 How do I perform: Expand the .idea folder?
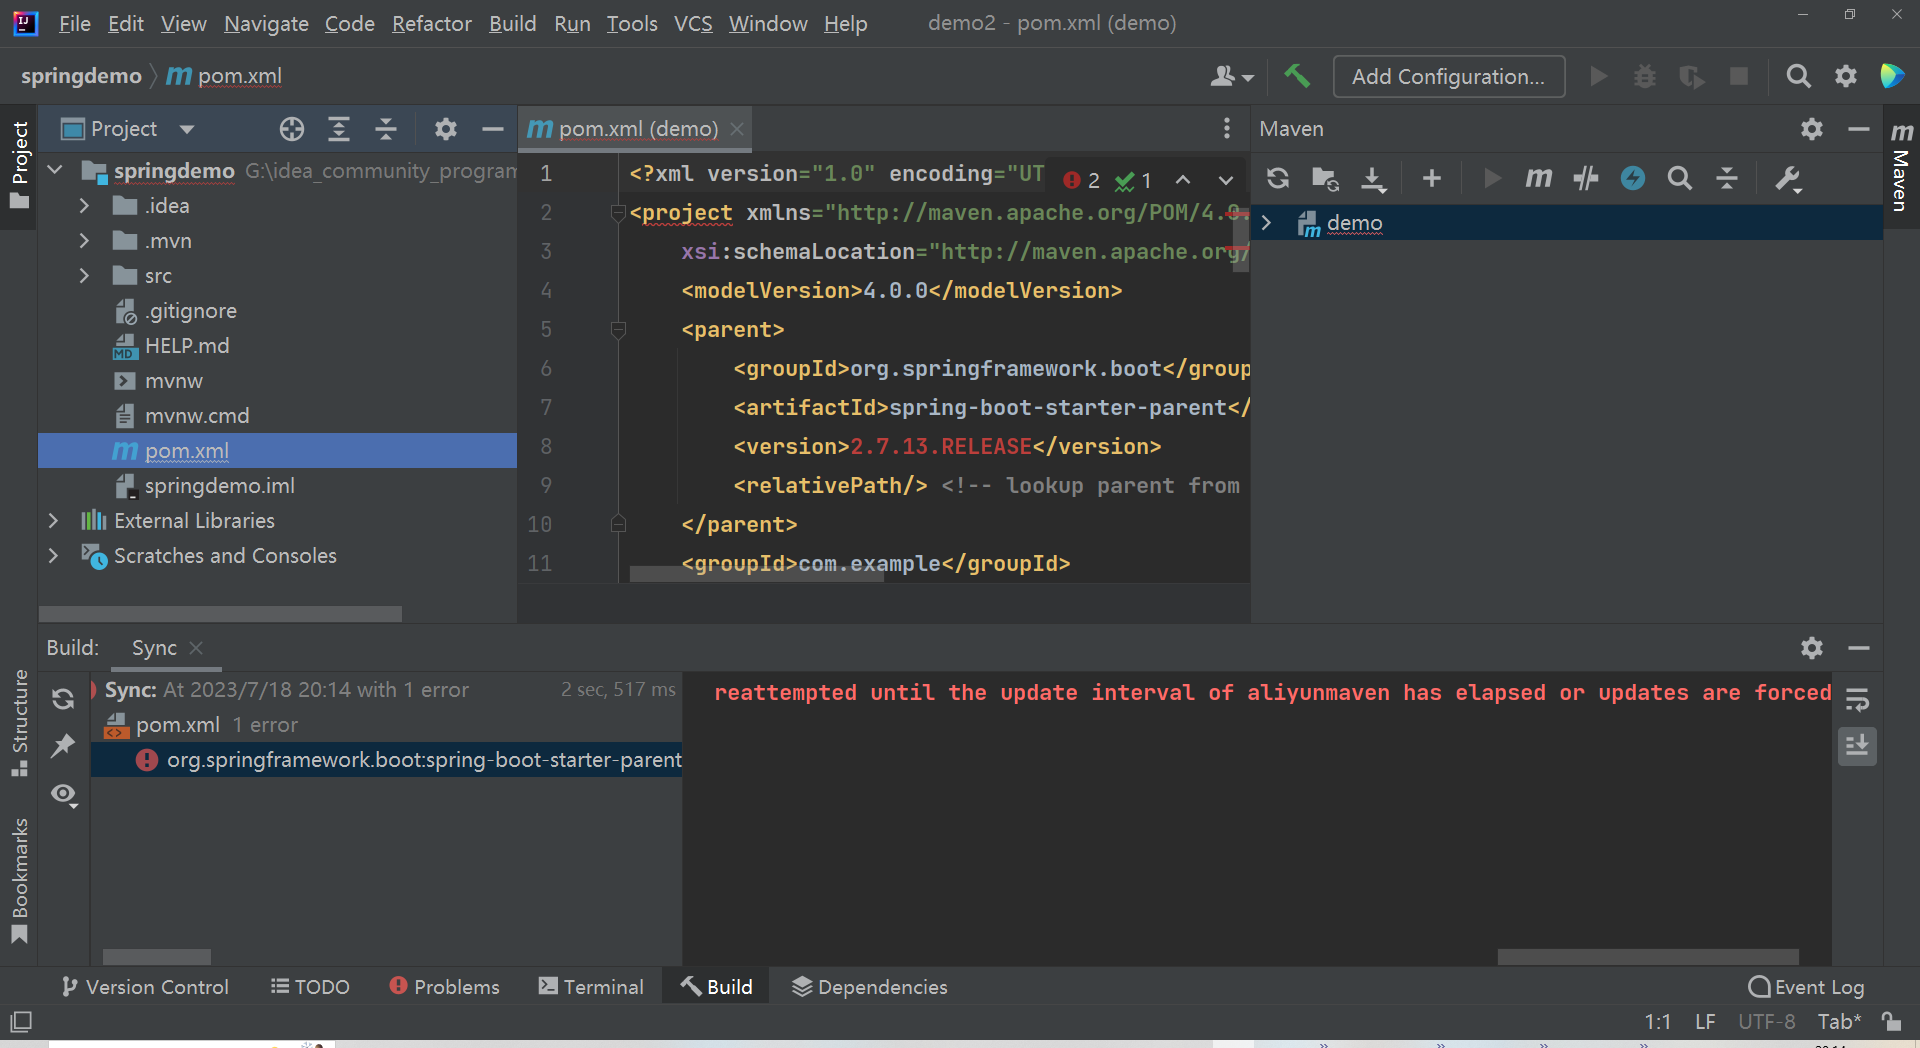click(x=84, y=206)
